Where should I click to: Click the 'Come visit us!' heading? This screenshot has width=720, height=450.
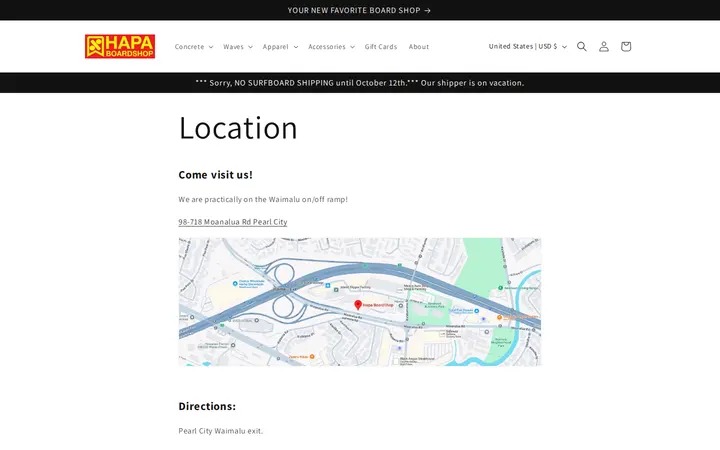[215, 175]
